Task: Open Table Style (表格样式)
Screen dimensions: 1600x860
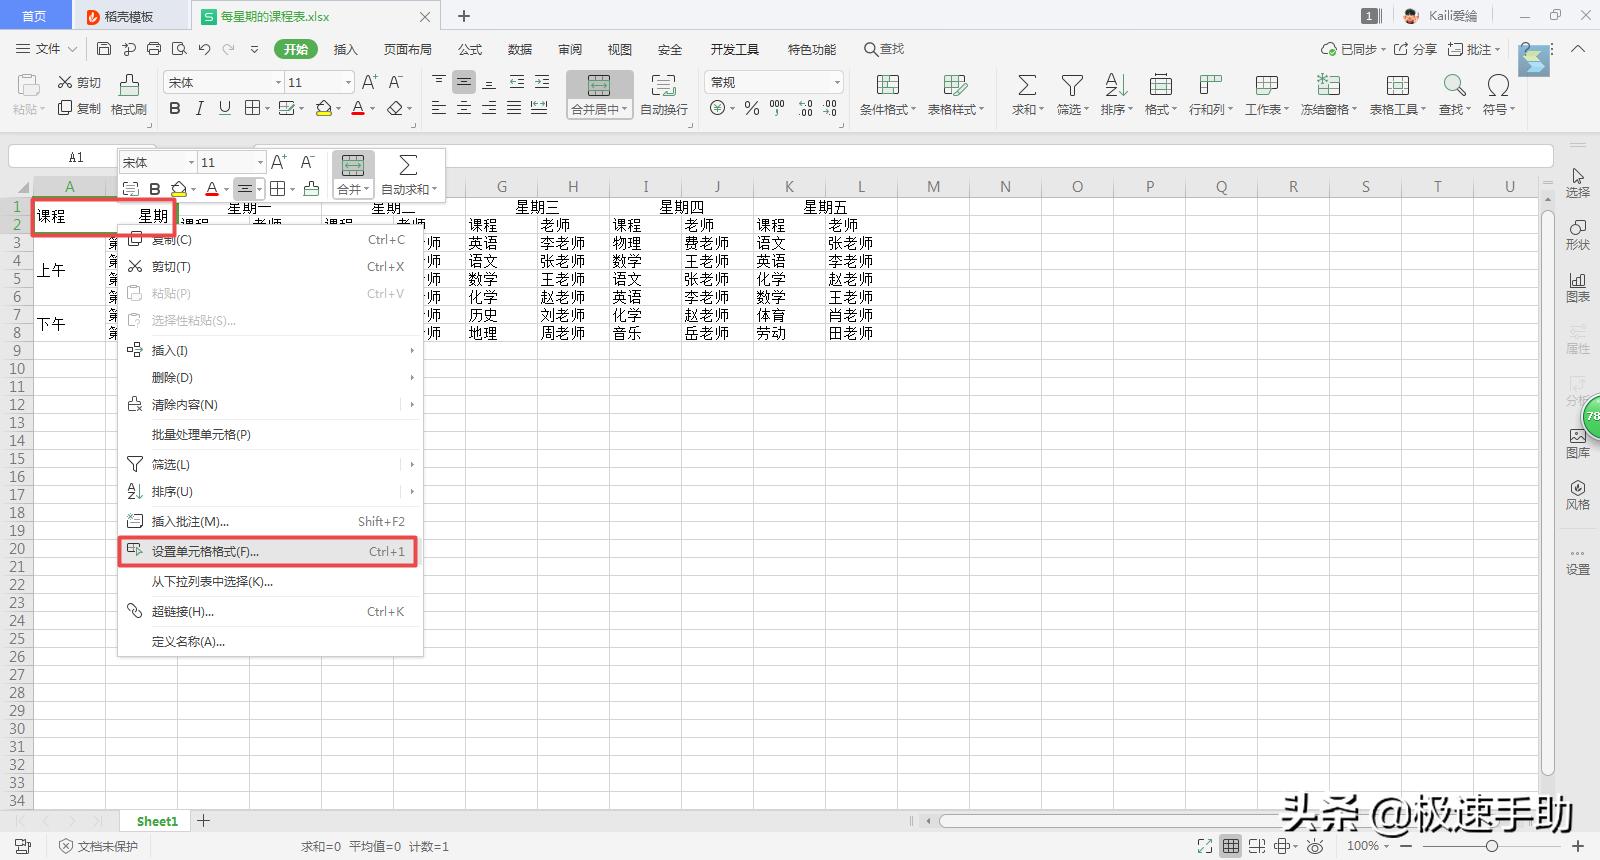Action: pos(956,95)
